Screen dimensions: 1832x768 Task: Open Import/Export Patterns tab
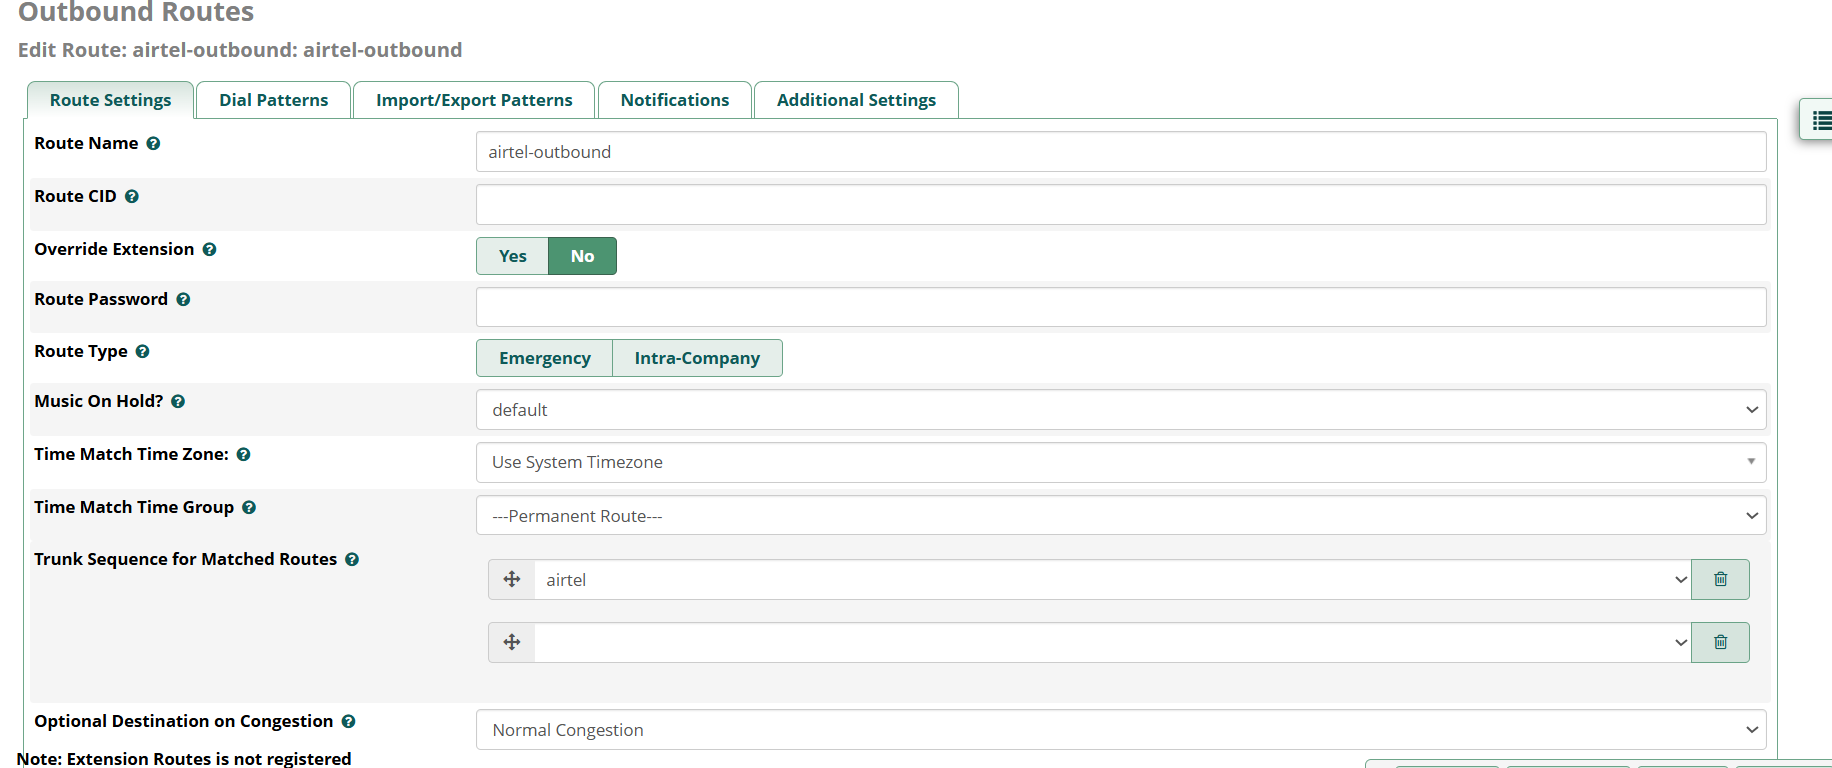(474, 100)
